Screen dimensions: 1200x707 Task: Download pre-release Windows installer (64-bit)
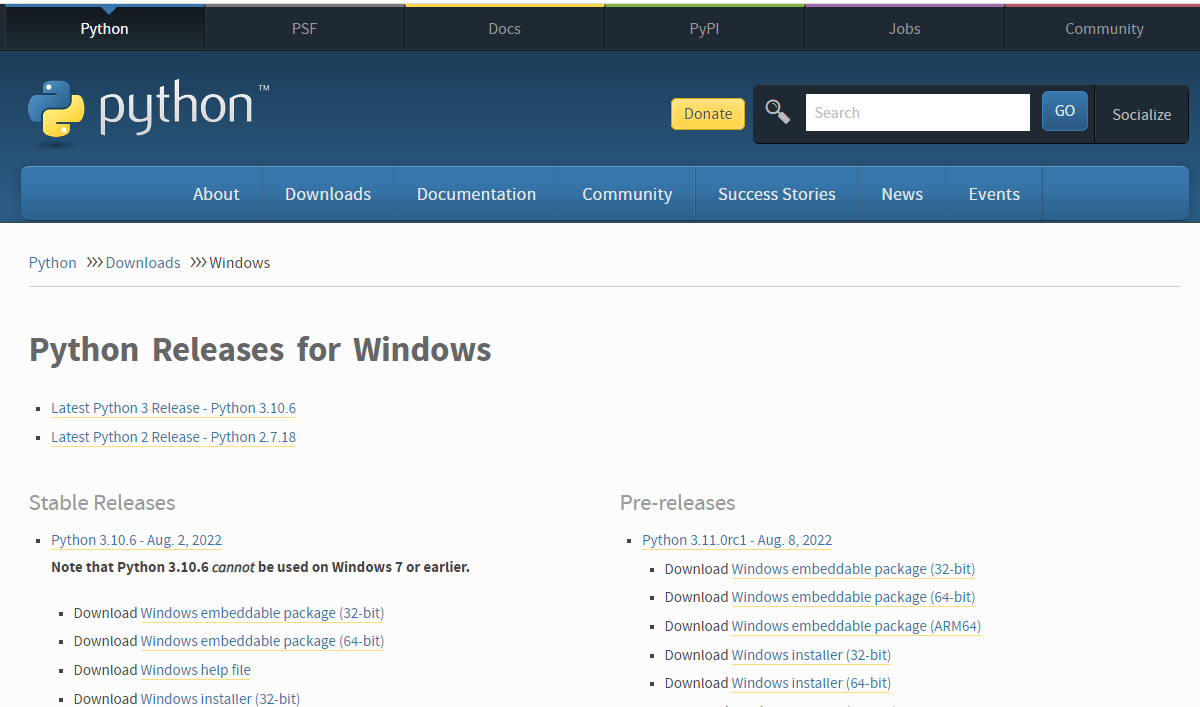click(x=811, y=683)
